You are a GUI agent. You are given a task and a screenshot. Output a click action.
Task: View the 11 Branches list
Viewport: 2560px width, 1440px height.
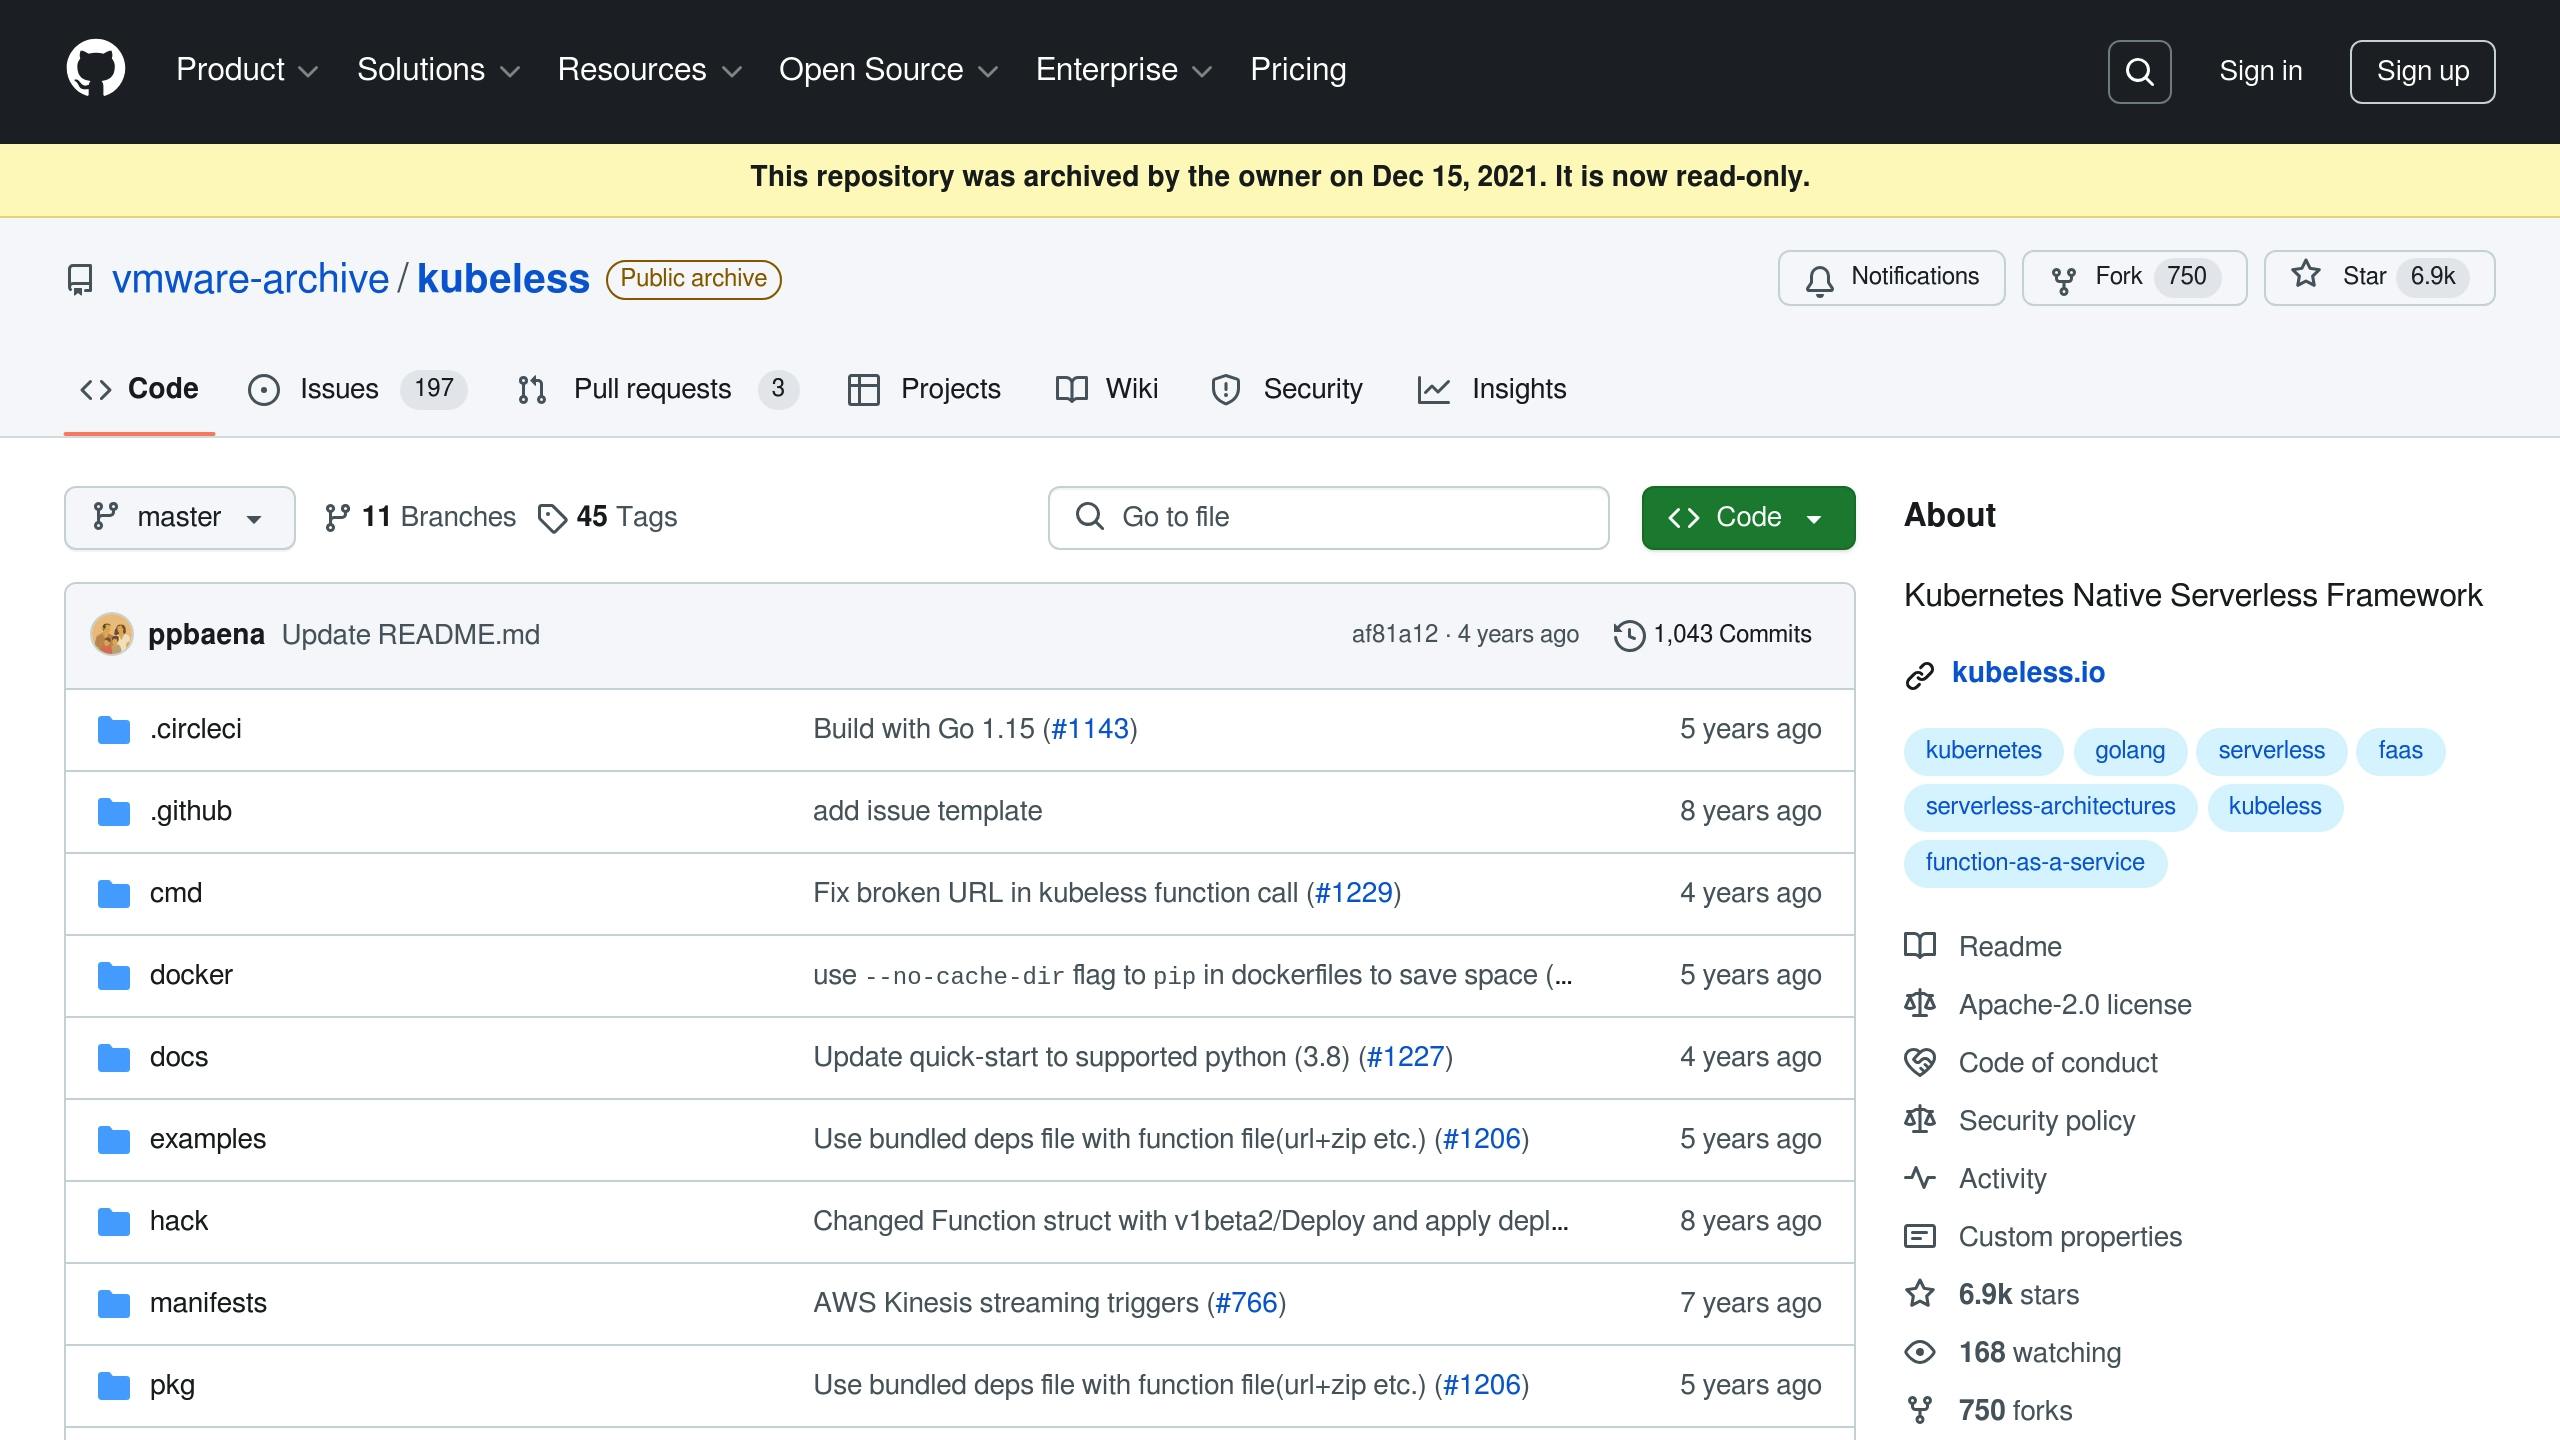click(x=420, y=517)
